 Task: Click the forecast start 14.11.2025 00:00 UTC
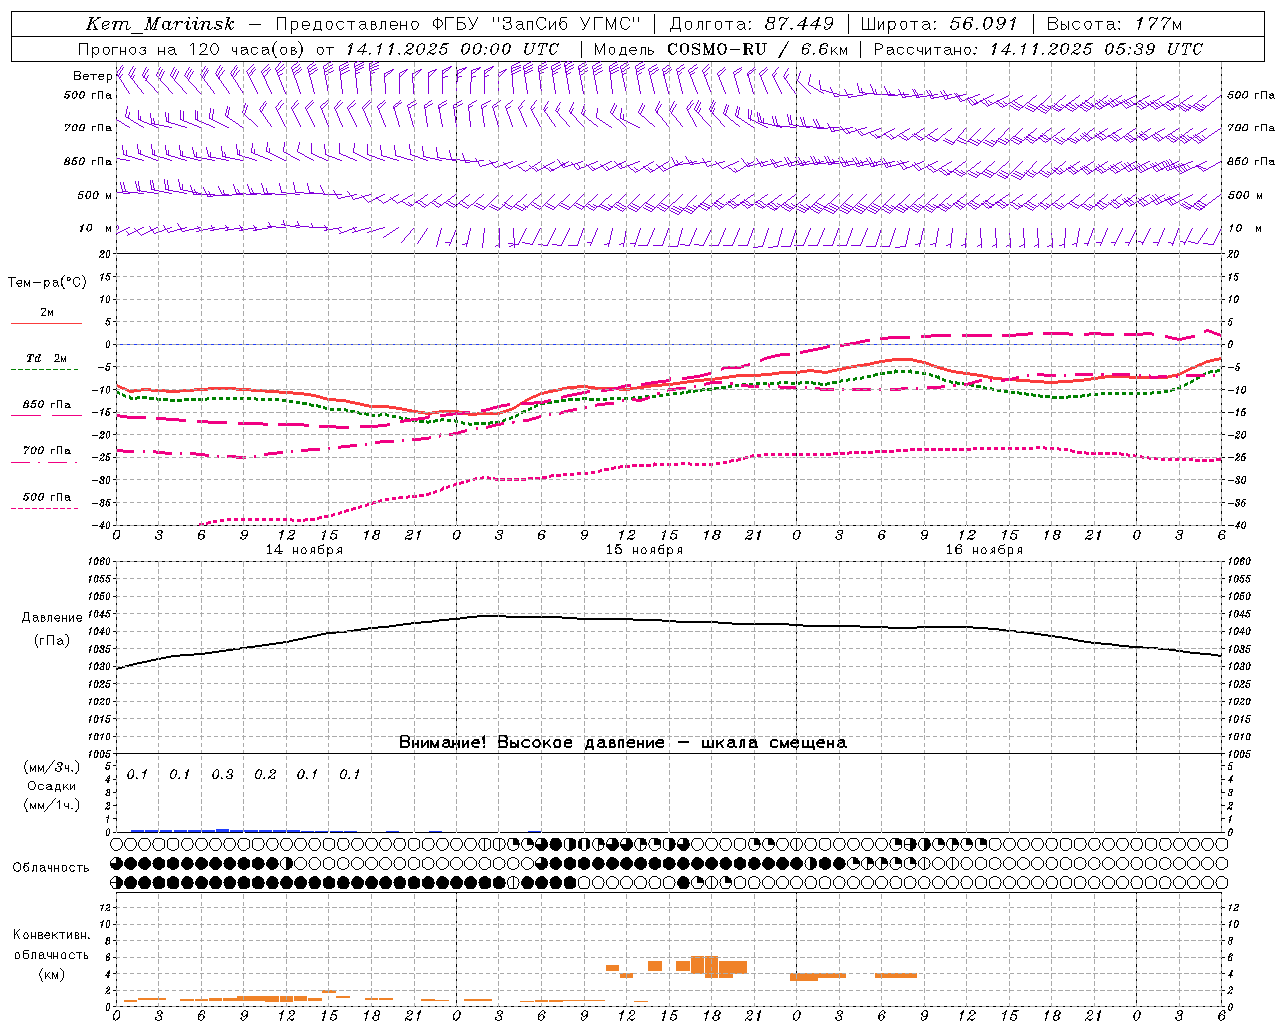point(452,49)
